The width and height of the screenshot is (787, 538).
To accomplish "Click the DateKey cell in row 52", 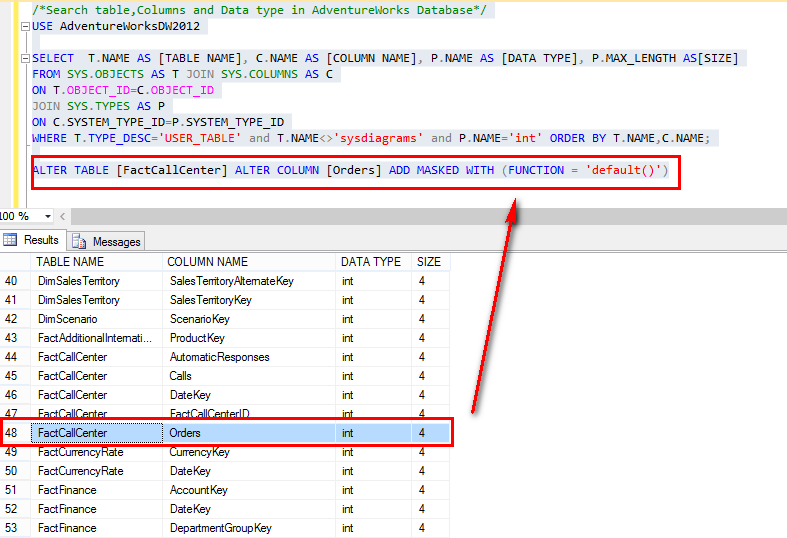I will tap(249, 509).
